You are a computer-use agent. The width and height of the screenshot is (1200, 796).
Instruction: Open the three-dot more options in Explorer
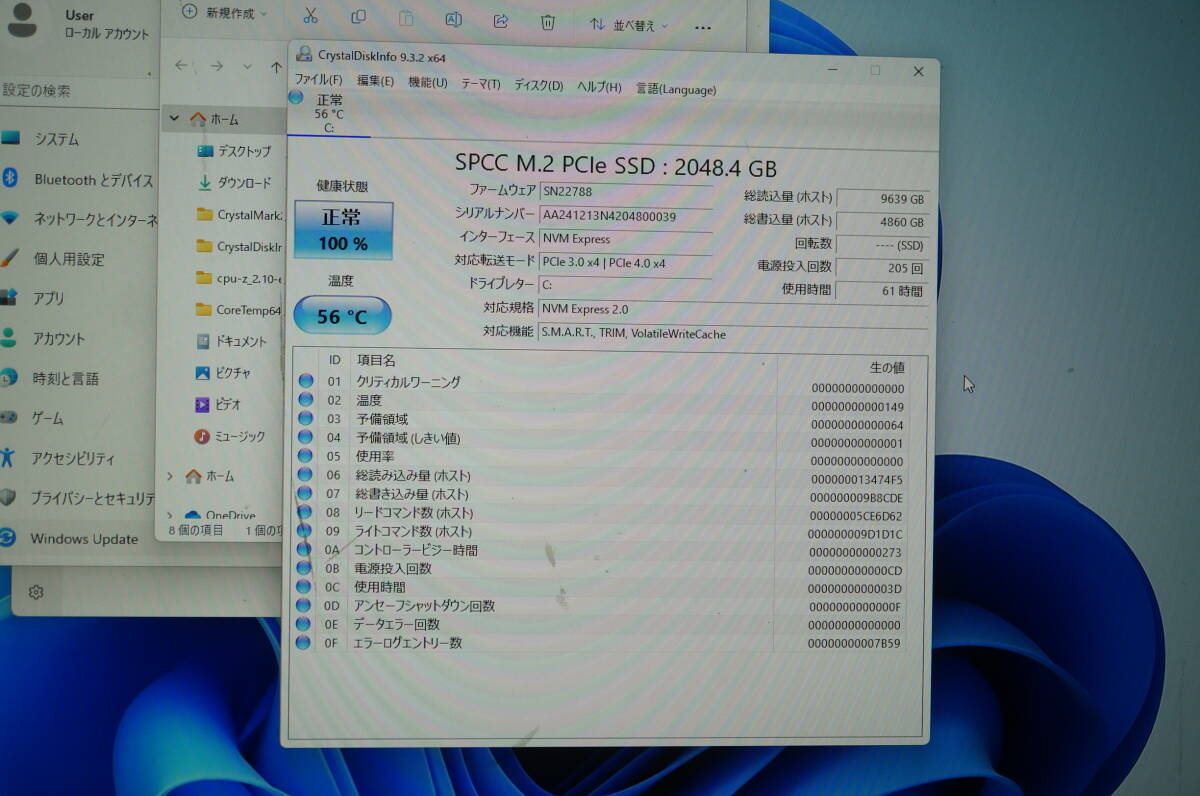(703, 27)
